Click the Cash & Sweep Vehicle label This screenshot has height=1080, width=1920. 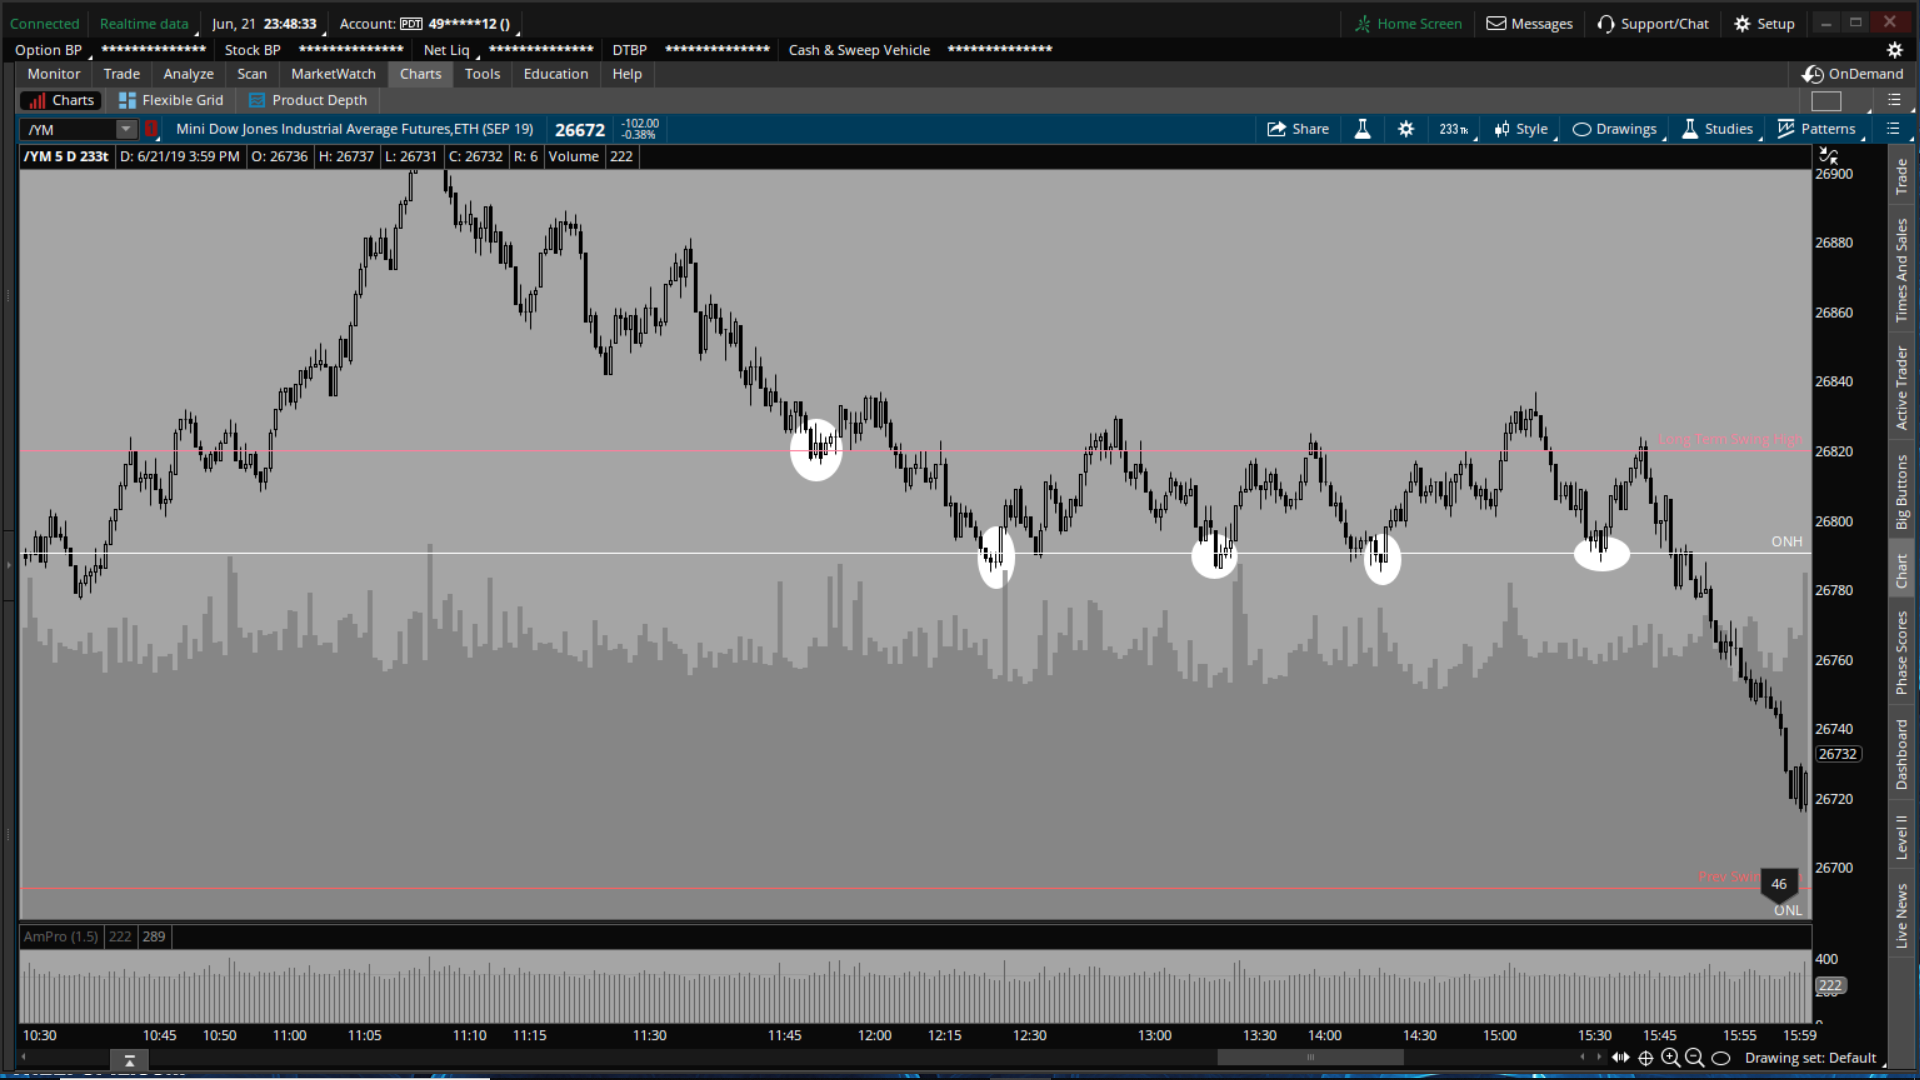pyautogui.click(x=859, y=50)
